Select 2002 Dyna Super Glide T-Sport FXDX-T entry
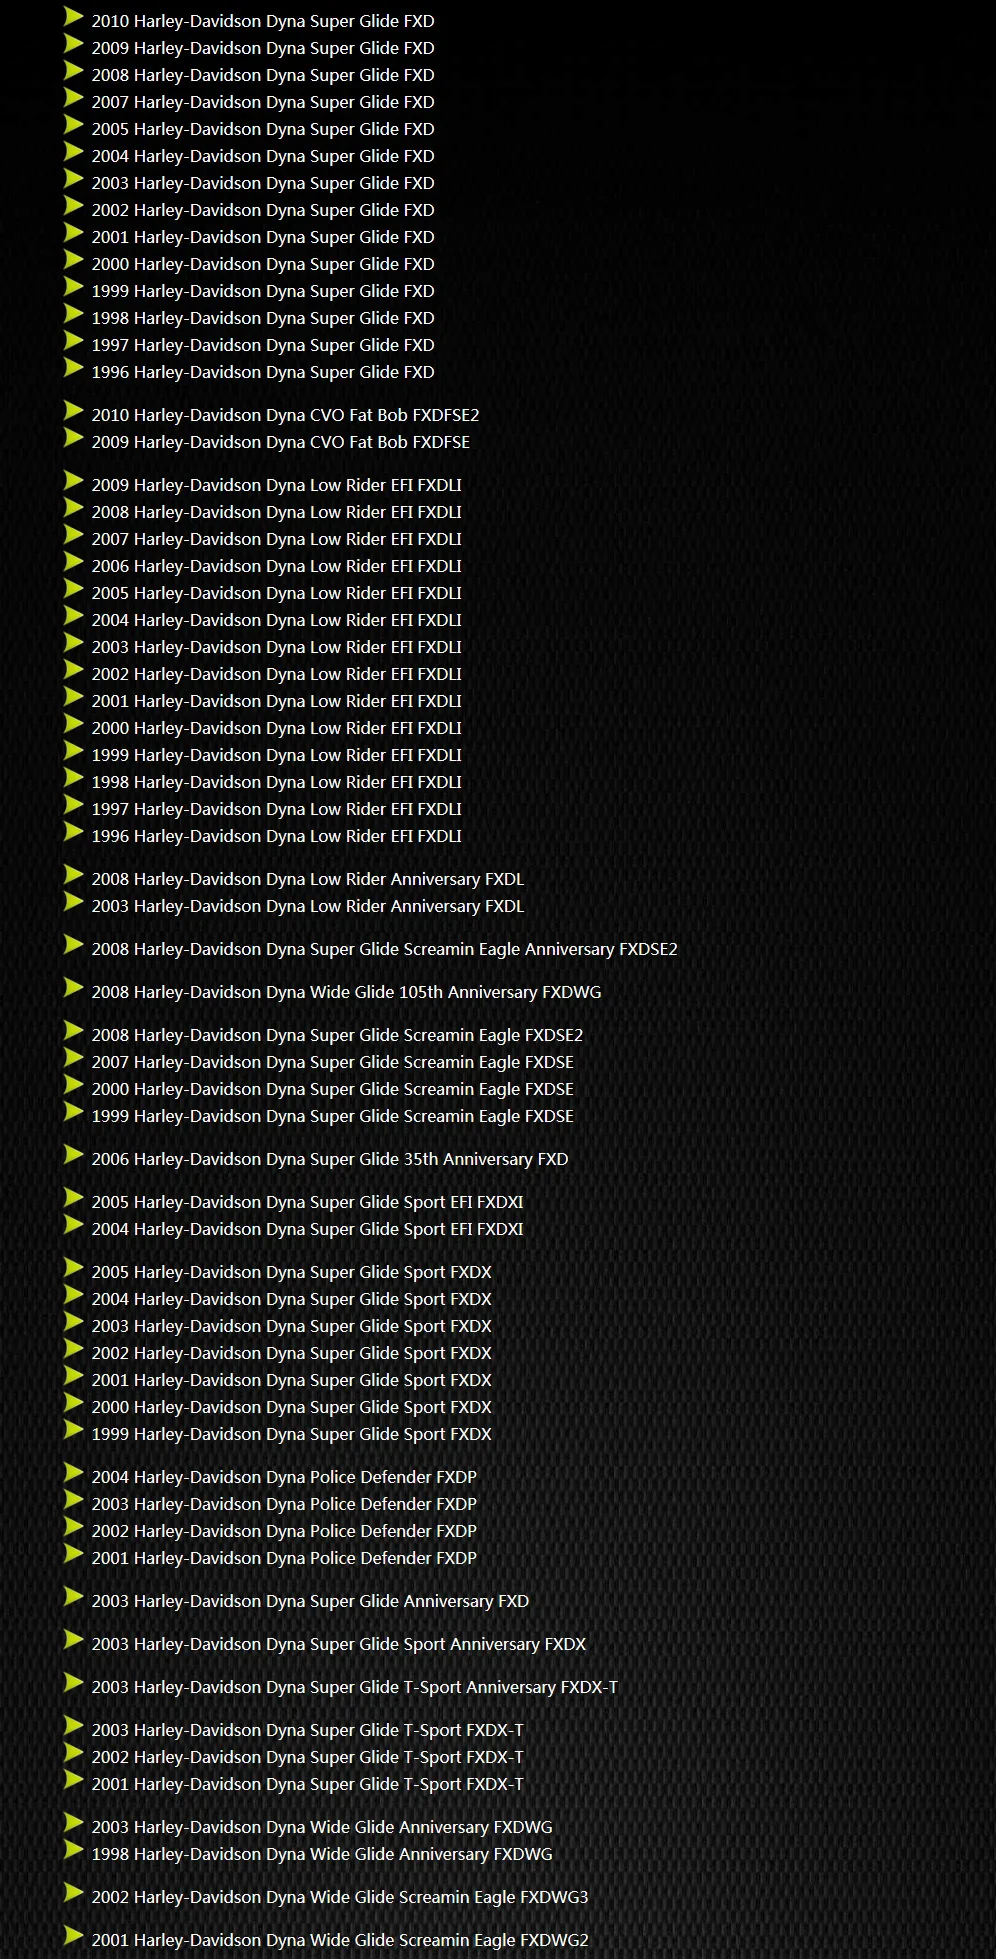The width and height of the screenshot is (996, 1959). [x=308, y=1757]
